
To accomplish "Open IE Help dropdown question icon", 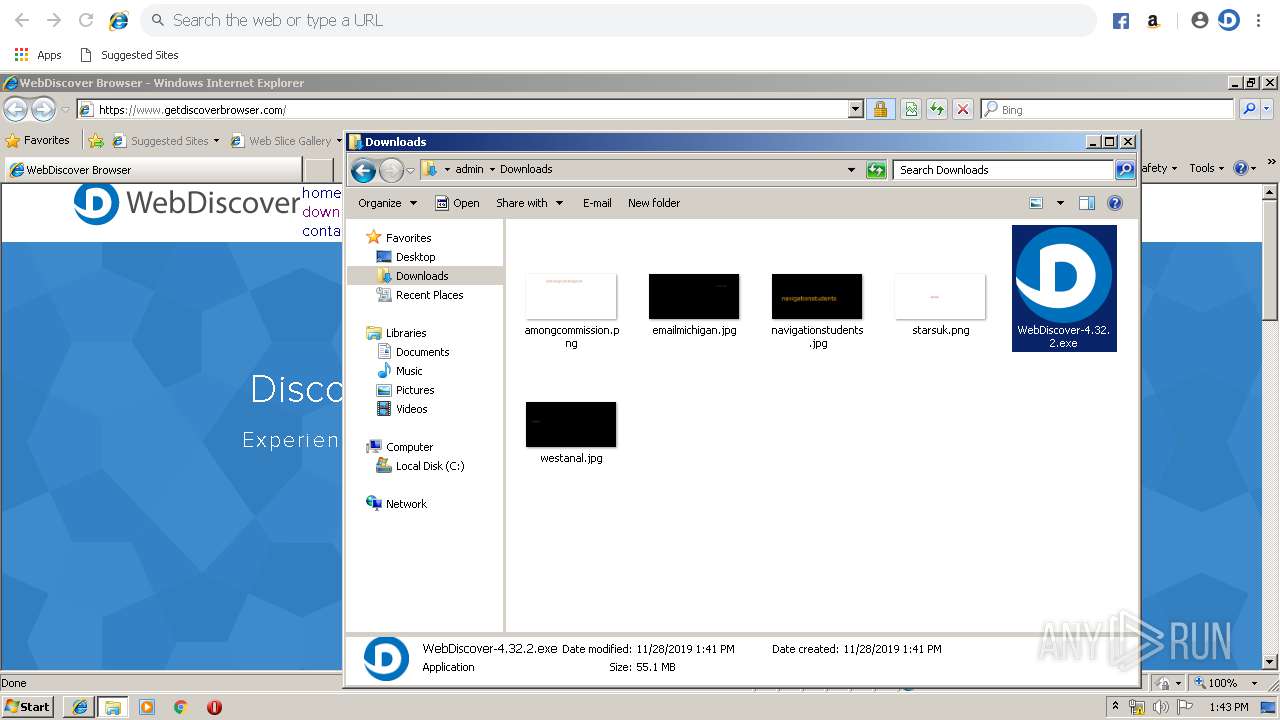I will (x=1246, y=168).
